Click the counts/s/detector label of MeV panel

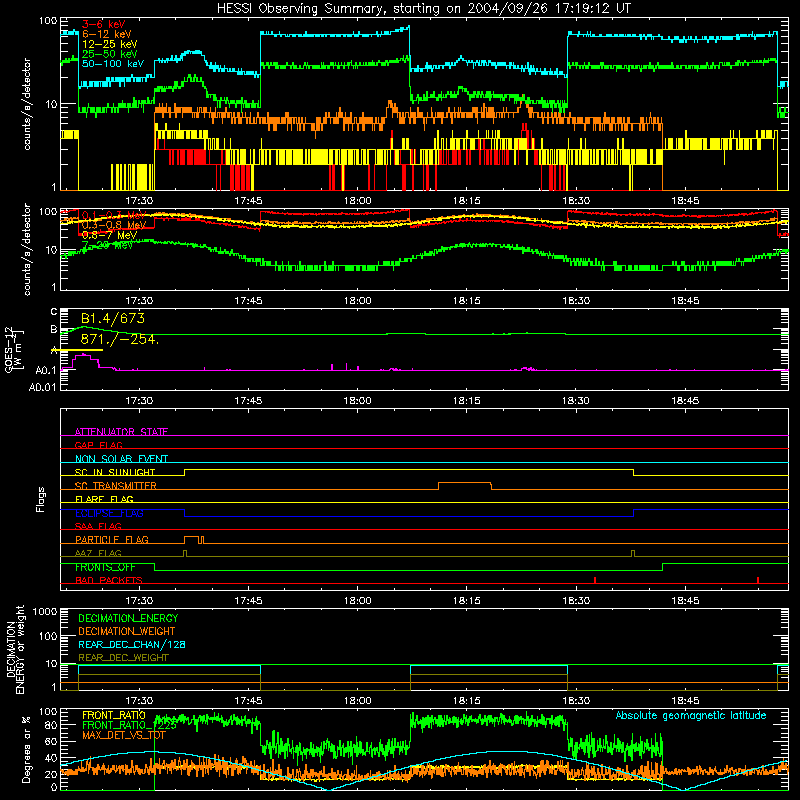[27, 249]
